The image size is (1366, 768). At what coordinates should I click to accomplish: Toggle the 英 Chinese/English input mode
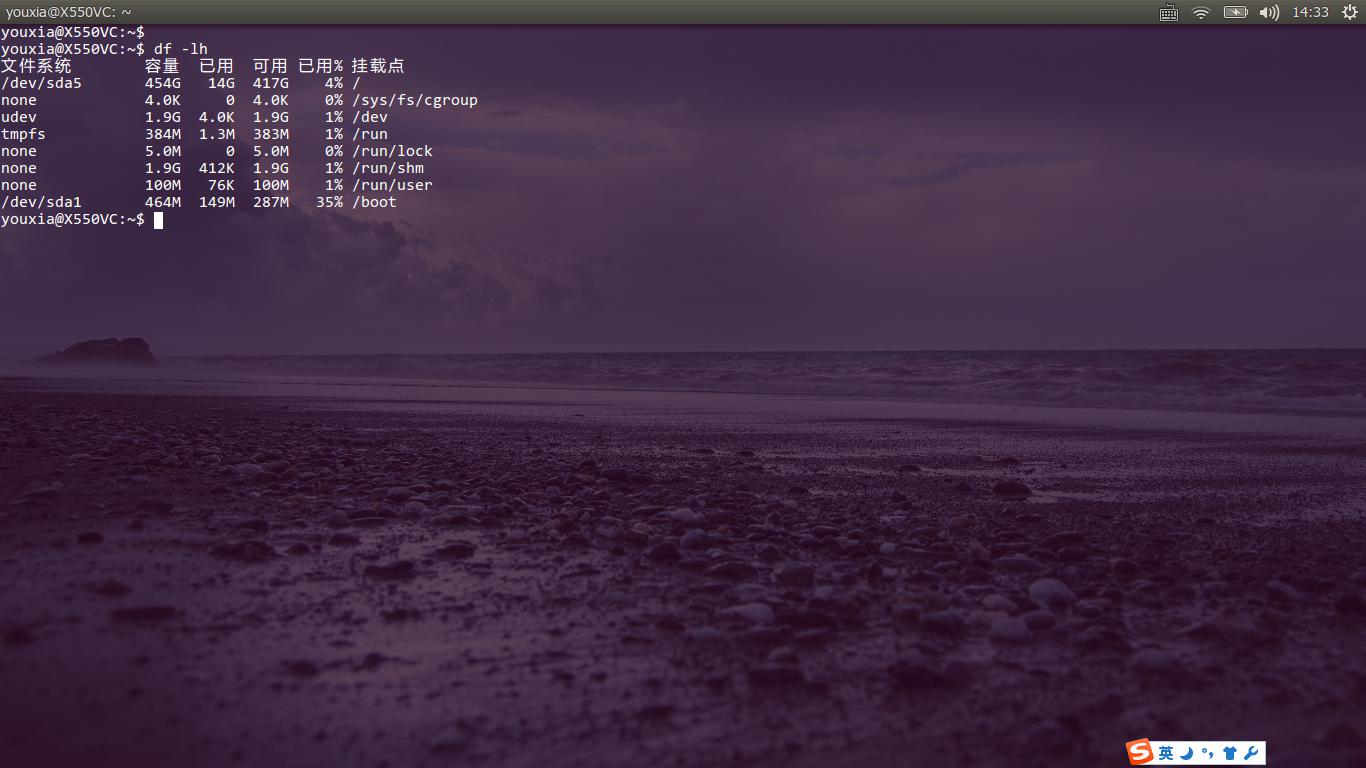(1166, 753)
